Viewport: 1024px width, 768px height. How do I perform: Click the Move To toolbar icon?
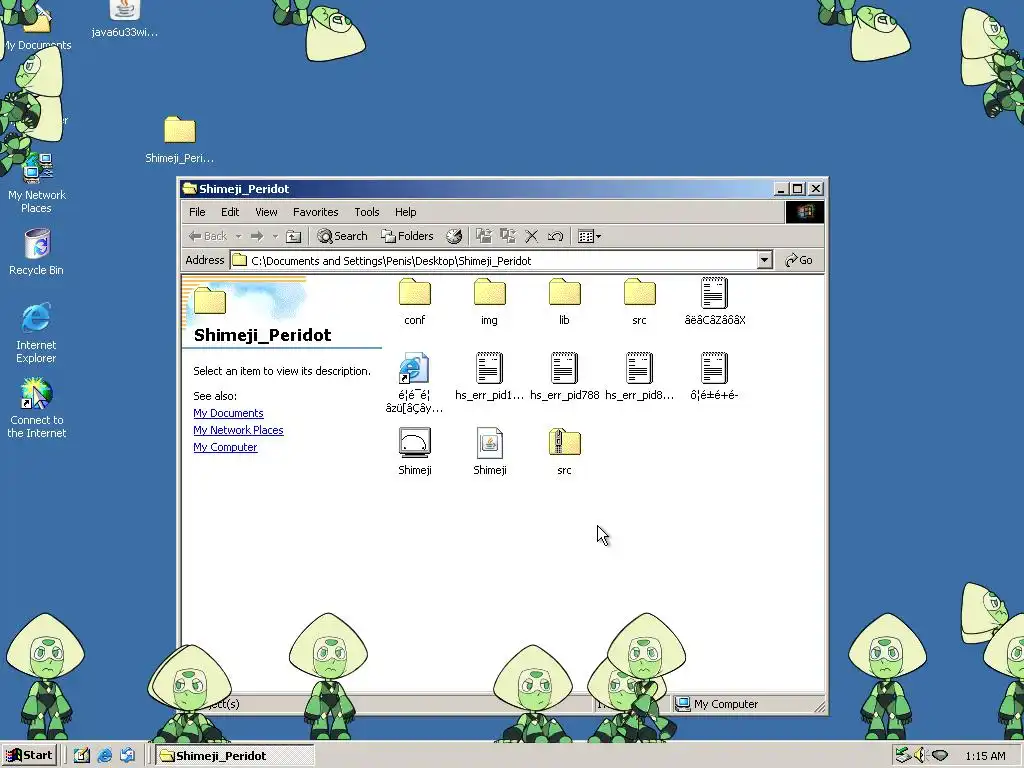point(484,236)
